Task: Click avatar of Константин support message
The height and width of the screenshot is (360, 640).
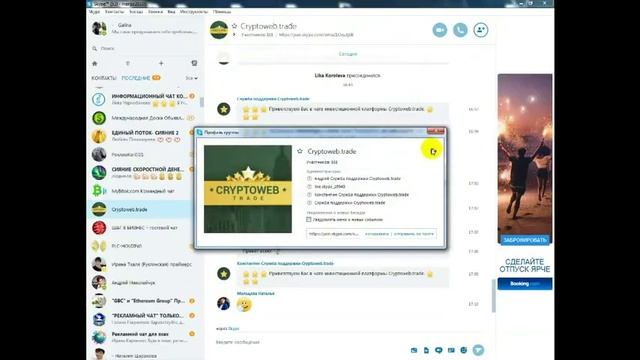Action: [224, 273]
